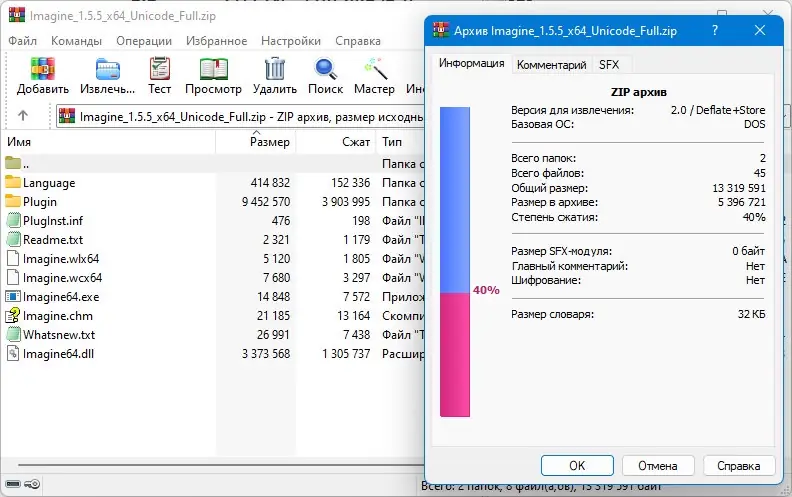Click the PlugInst.inf file icon
This screenshot has width=792, height=497.
click(x=14, y=220)
